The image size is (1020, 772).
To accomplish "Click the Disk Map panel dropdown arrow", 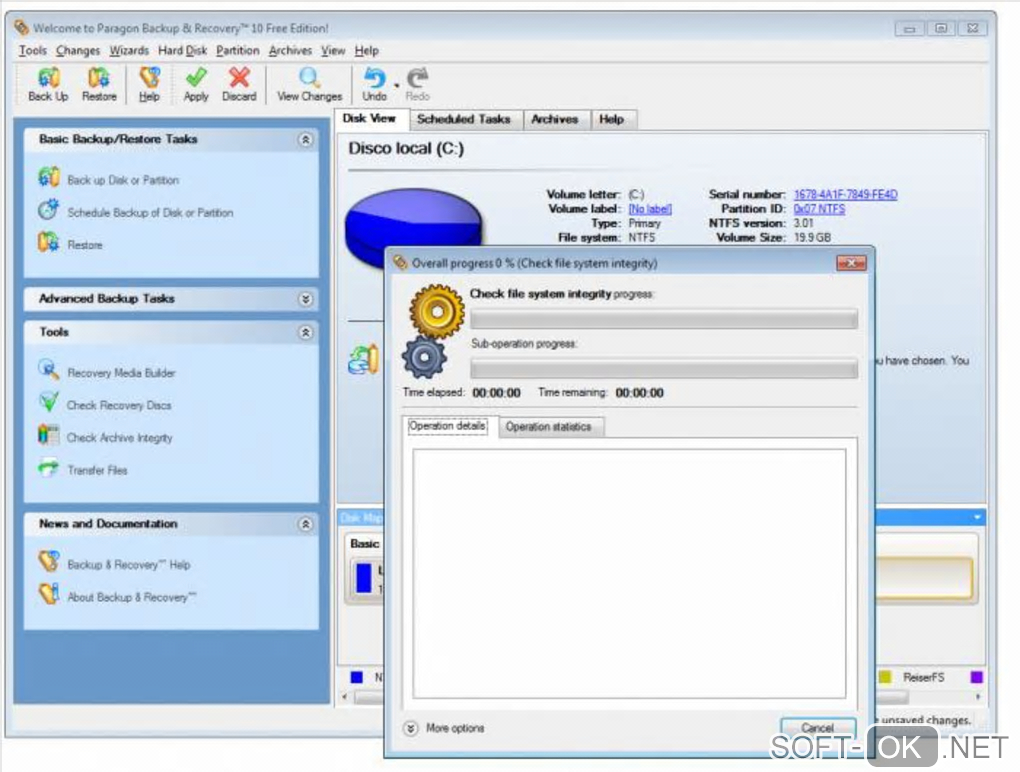I will 977,518.
